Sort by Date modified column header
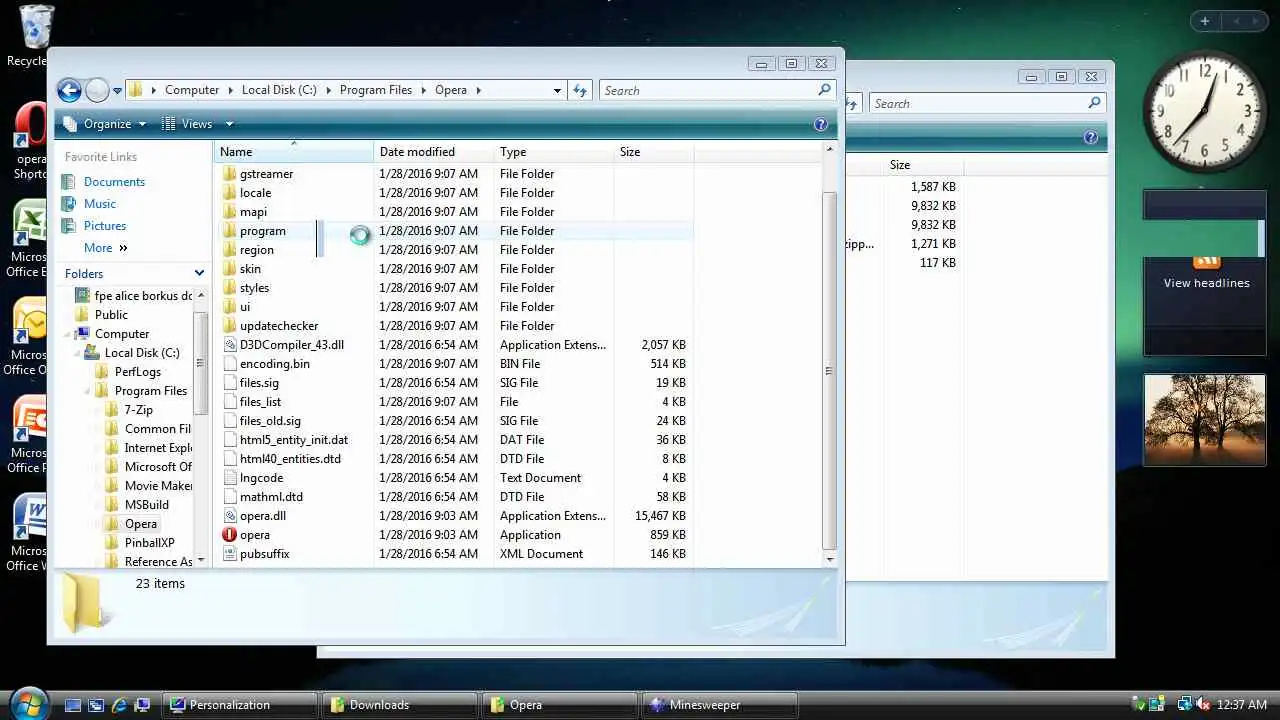Image resolution: width=1280 pixels, height=720 pixels. tap(435, 152)
